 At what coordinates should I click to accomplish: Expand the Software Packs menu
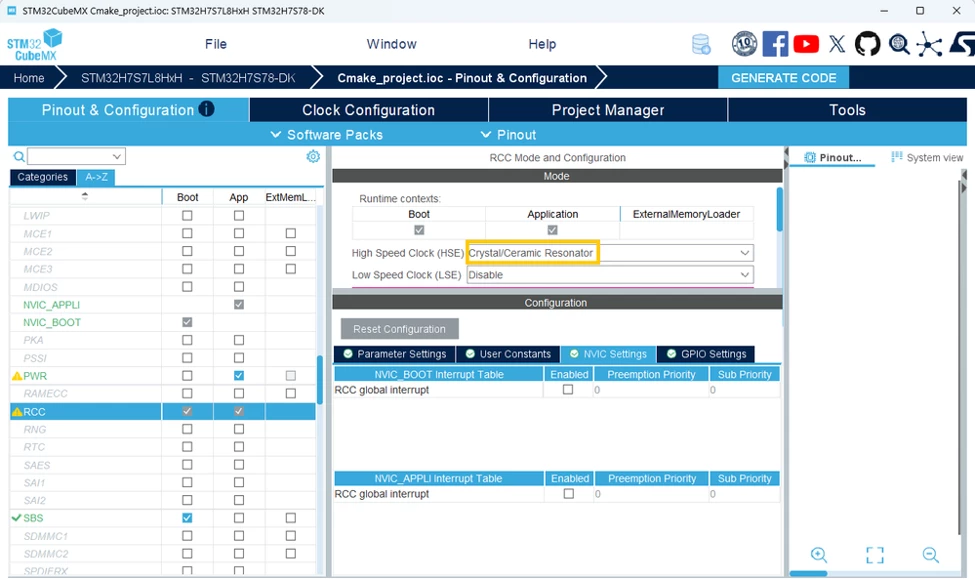point(327,135)
